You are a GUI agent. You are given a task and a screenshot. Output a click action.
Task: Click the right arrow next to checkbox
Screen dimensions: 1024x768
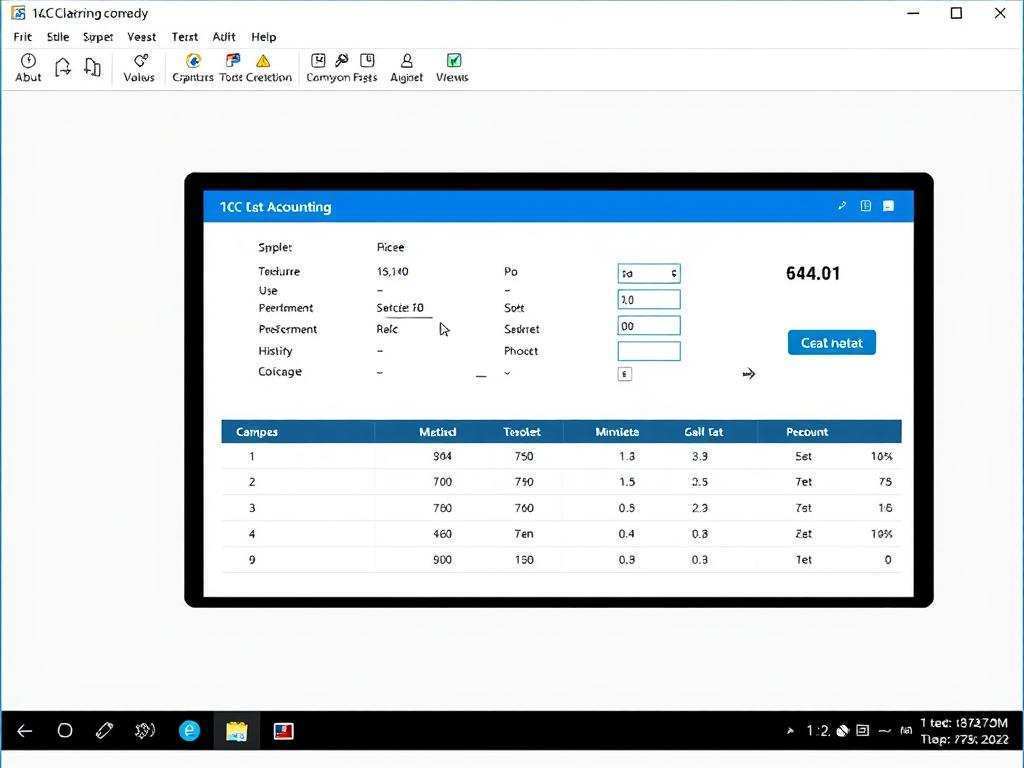coord(748,374)
